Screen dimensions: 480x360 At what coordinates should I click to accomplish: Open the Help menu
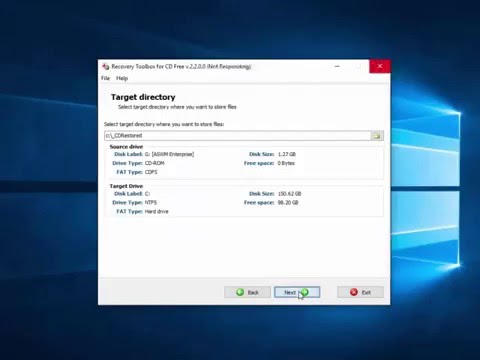122,78
